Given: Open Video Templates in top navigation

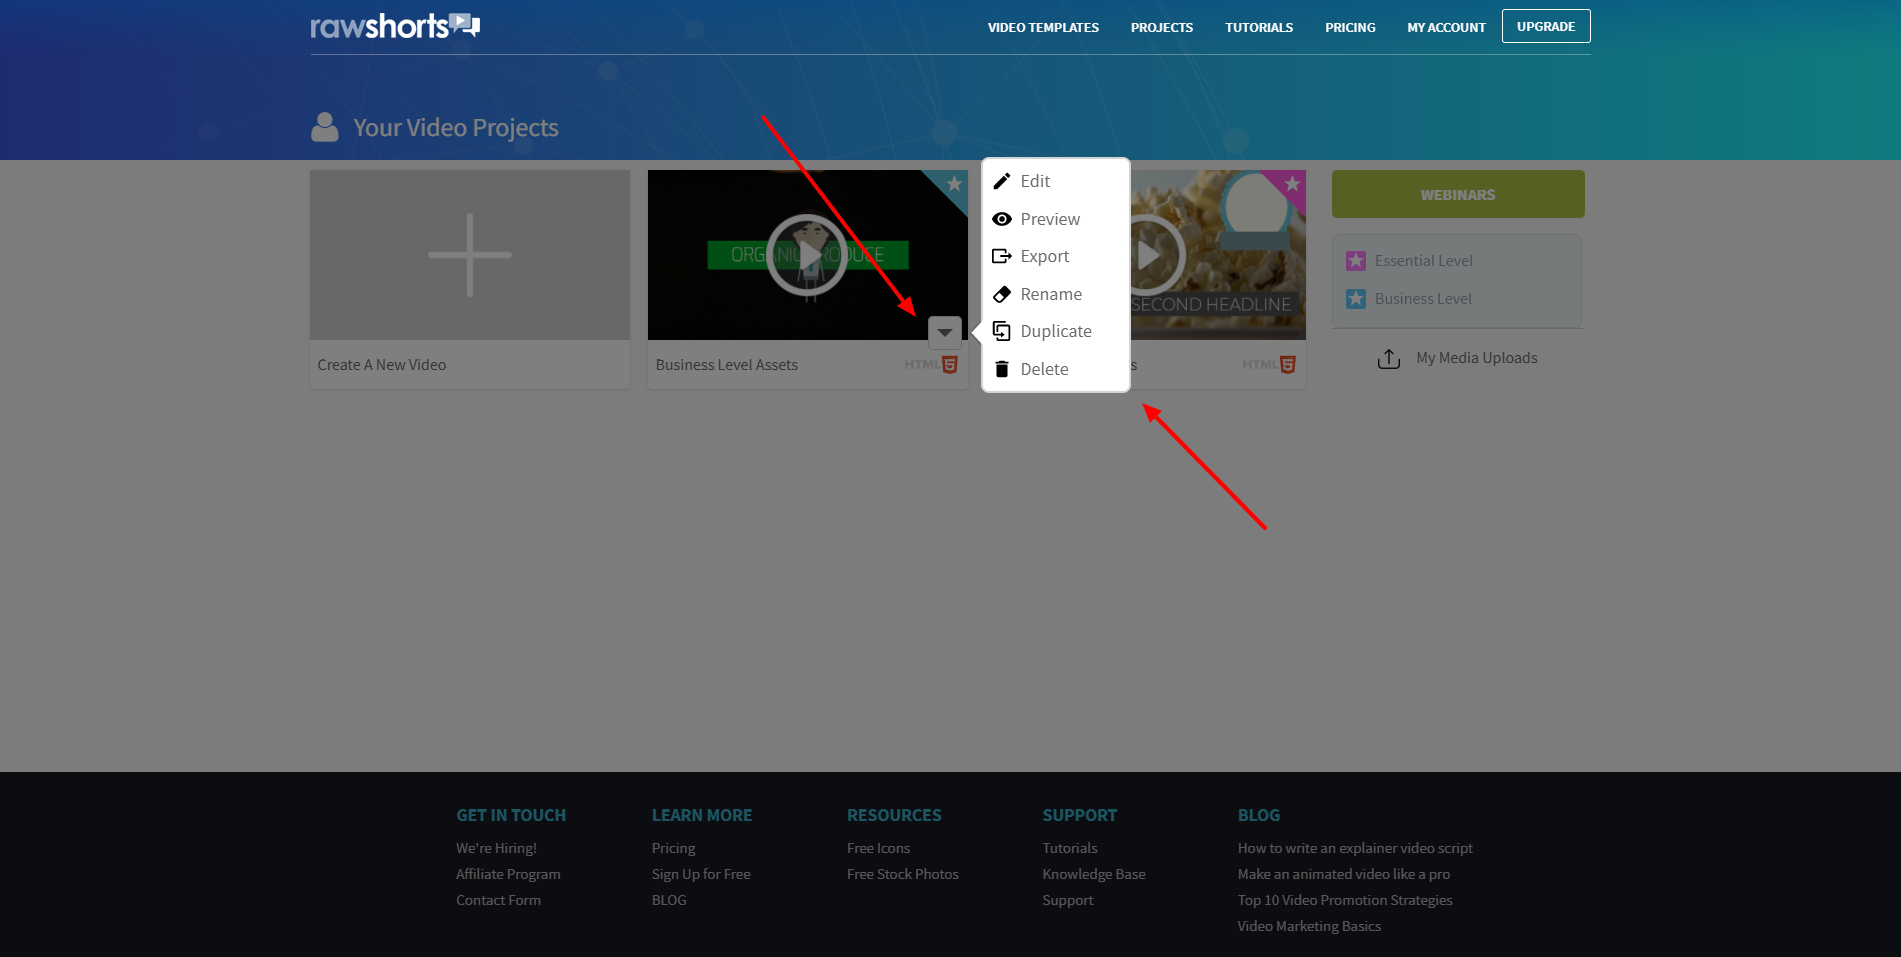Looking at the screenshot, I should click(1043, 28).
